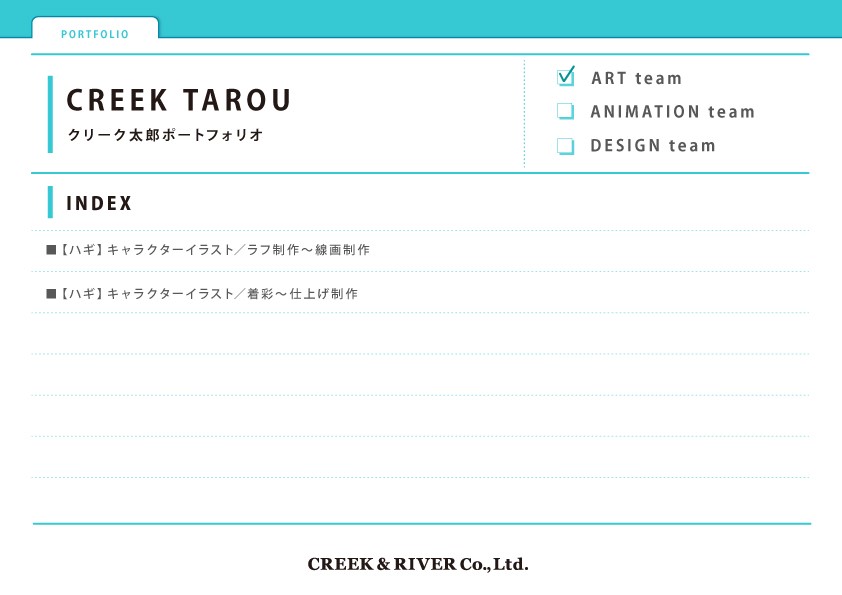The image size is (842, 595).
Task: Click the CREEK & RIVER Co., Ltd. logo
Action: [x=418, y=564]
